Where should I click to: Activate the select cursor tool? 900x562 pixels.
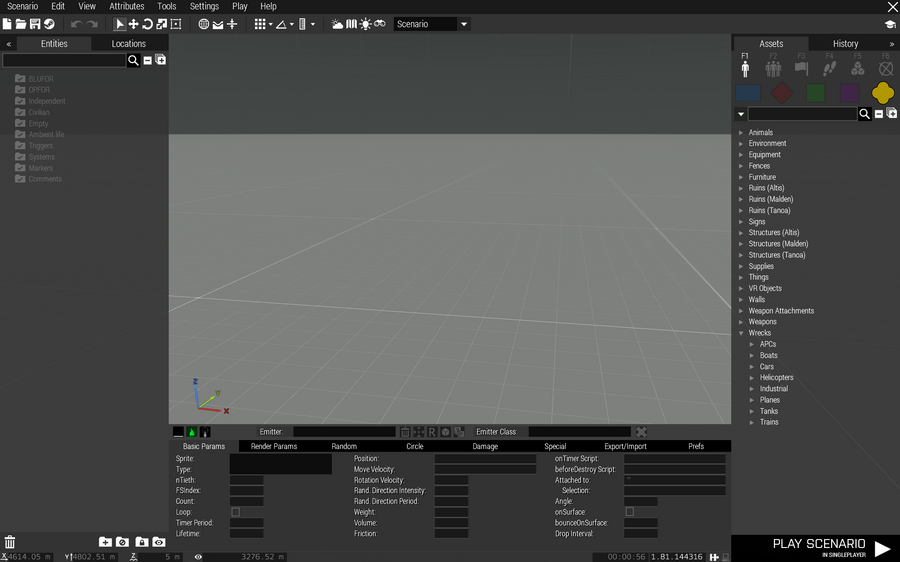pyautogui.click(x=119, y=24)
